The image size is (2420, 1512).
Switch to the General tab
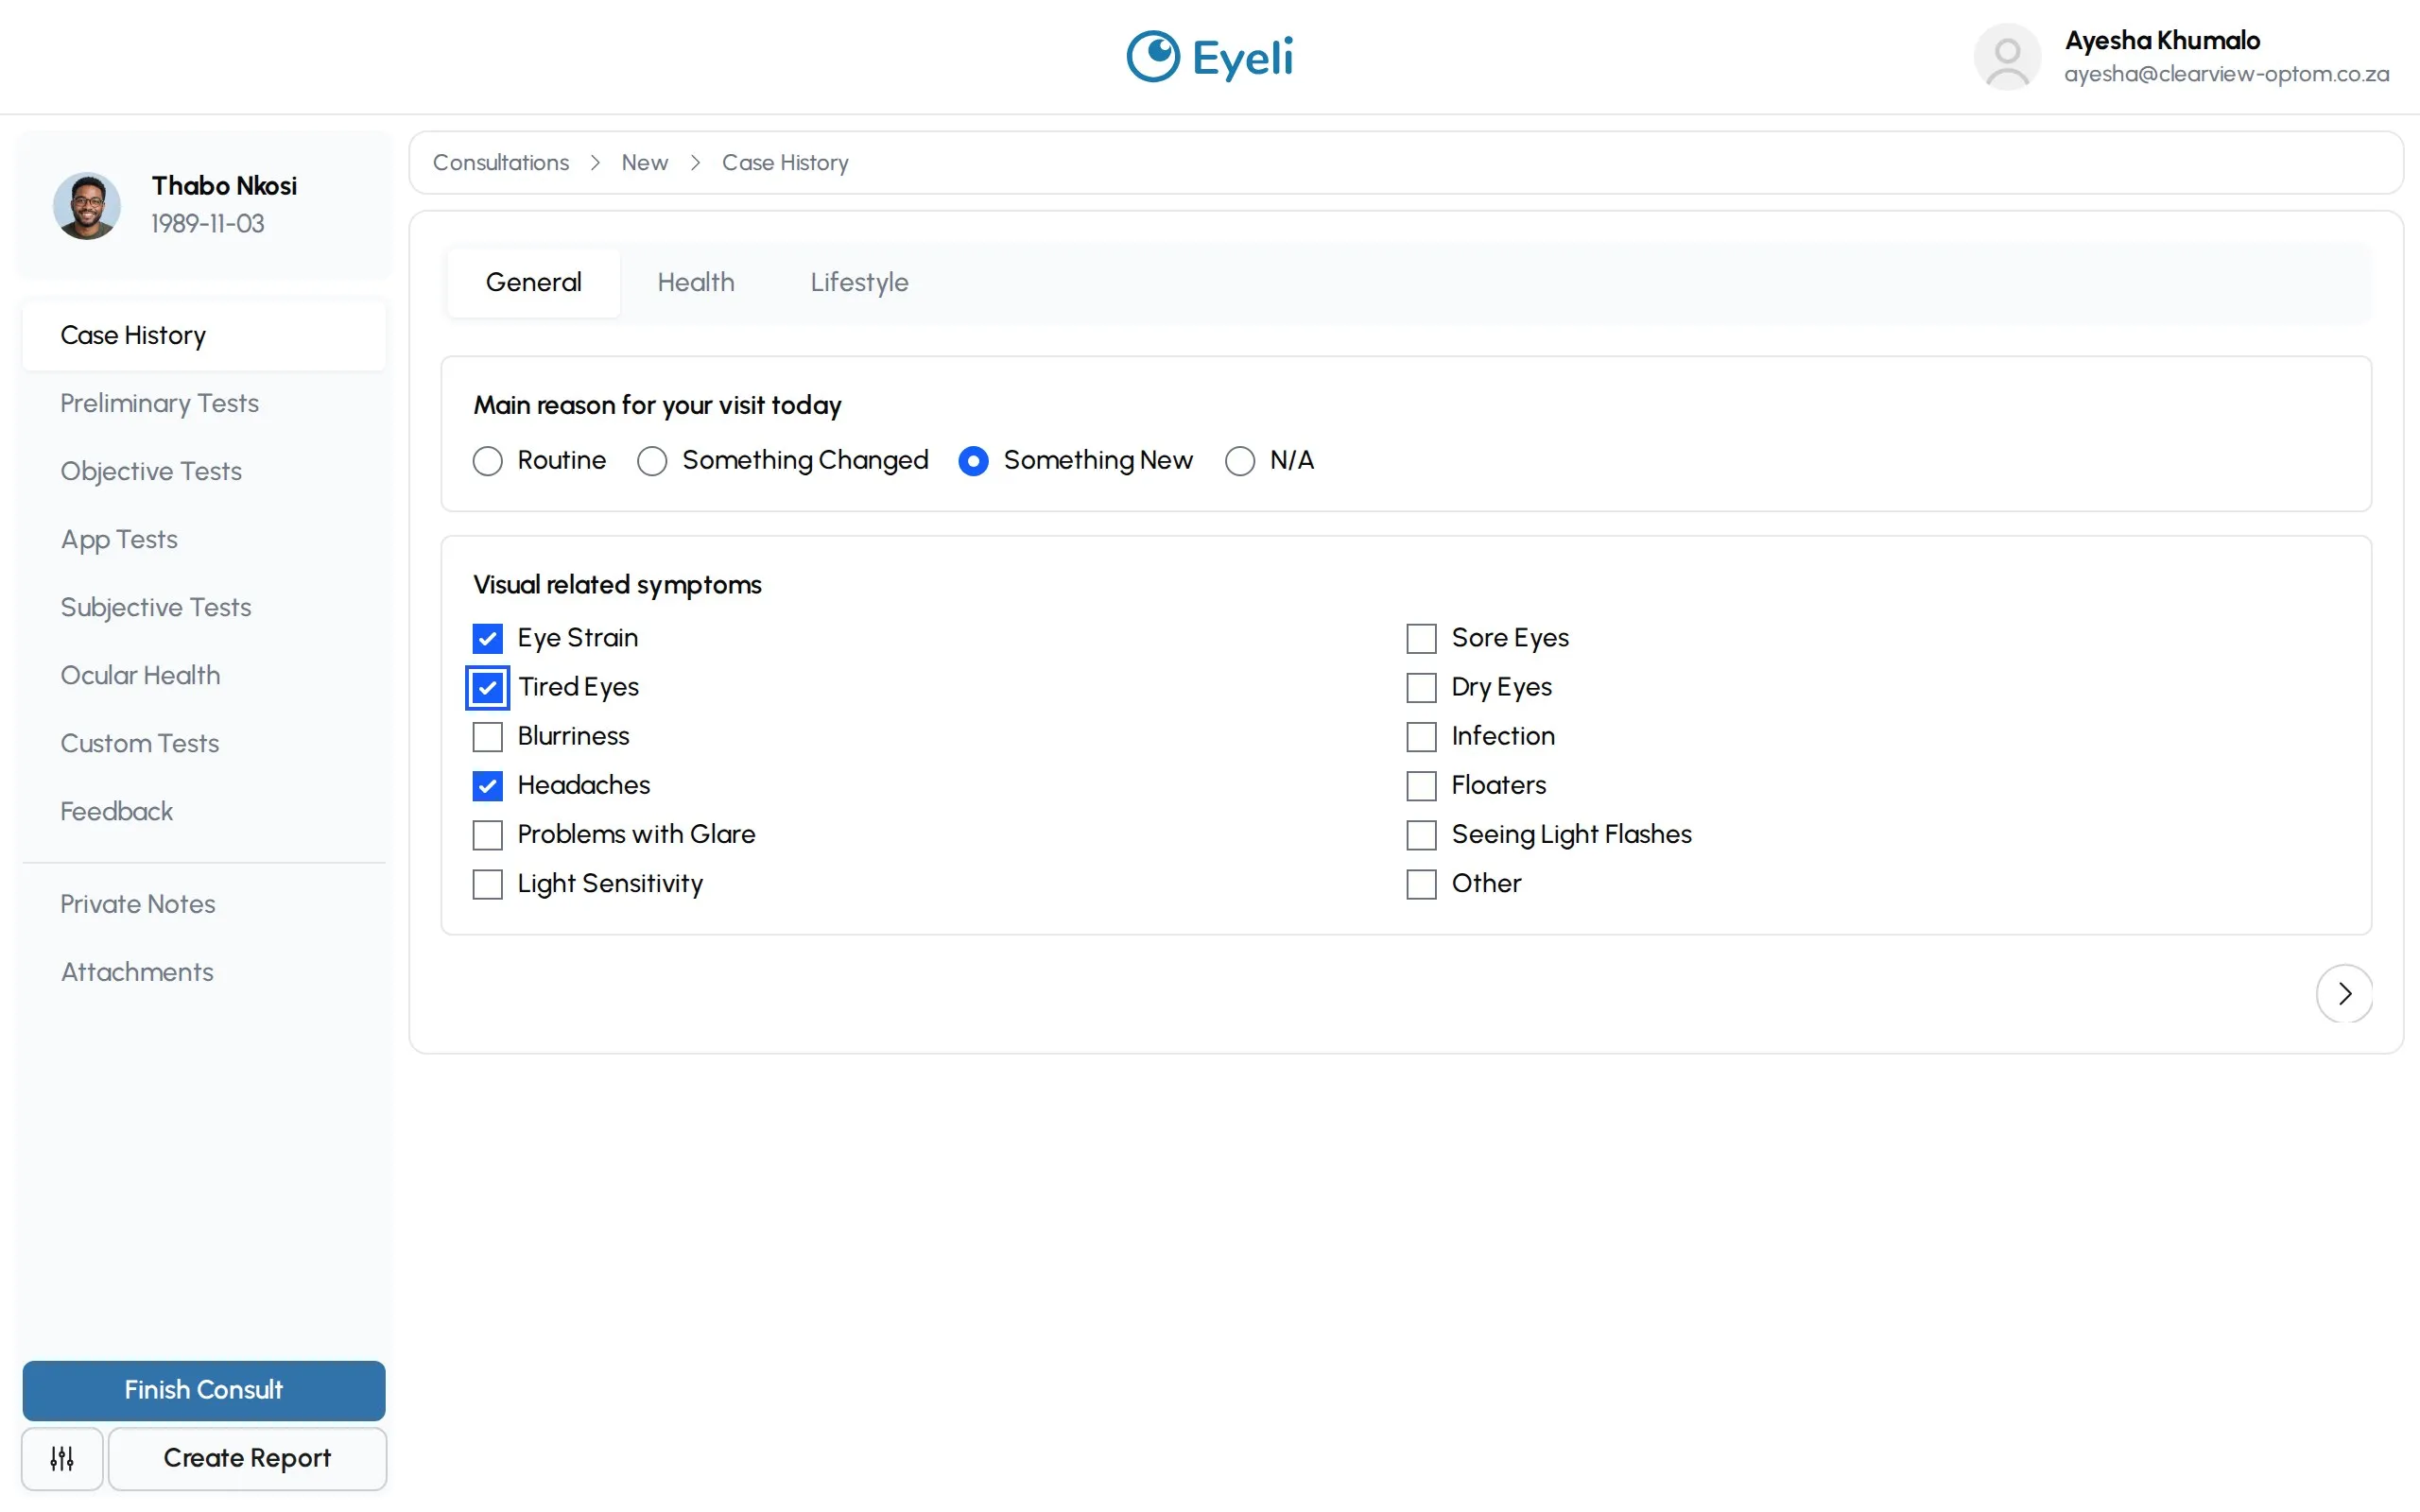533,282
